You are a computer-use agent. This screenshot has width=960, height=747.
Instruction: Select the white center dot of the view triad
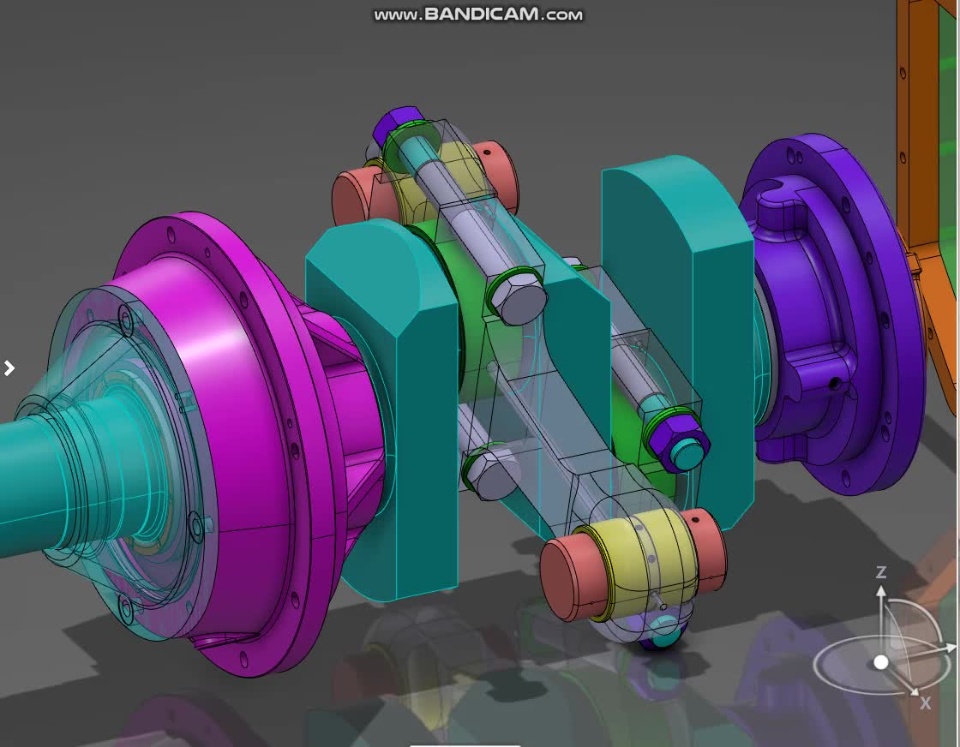click(x=881, y=663)
